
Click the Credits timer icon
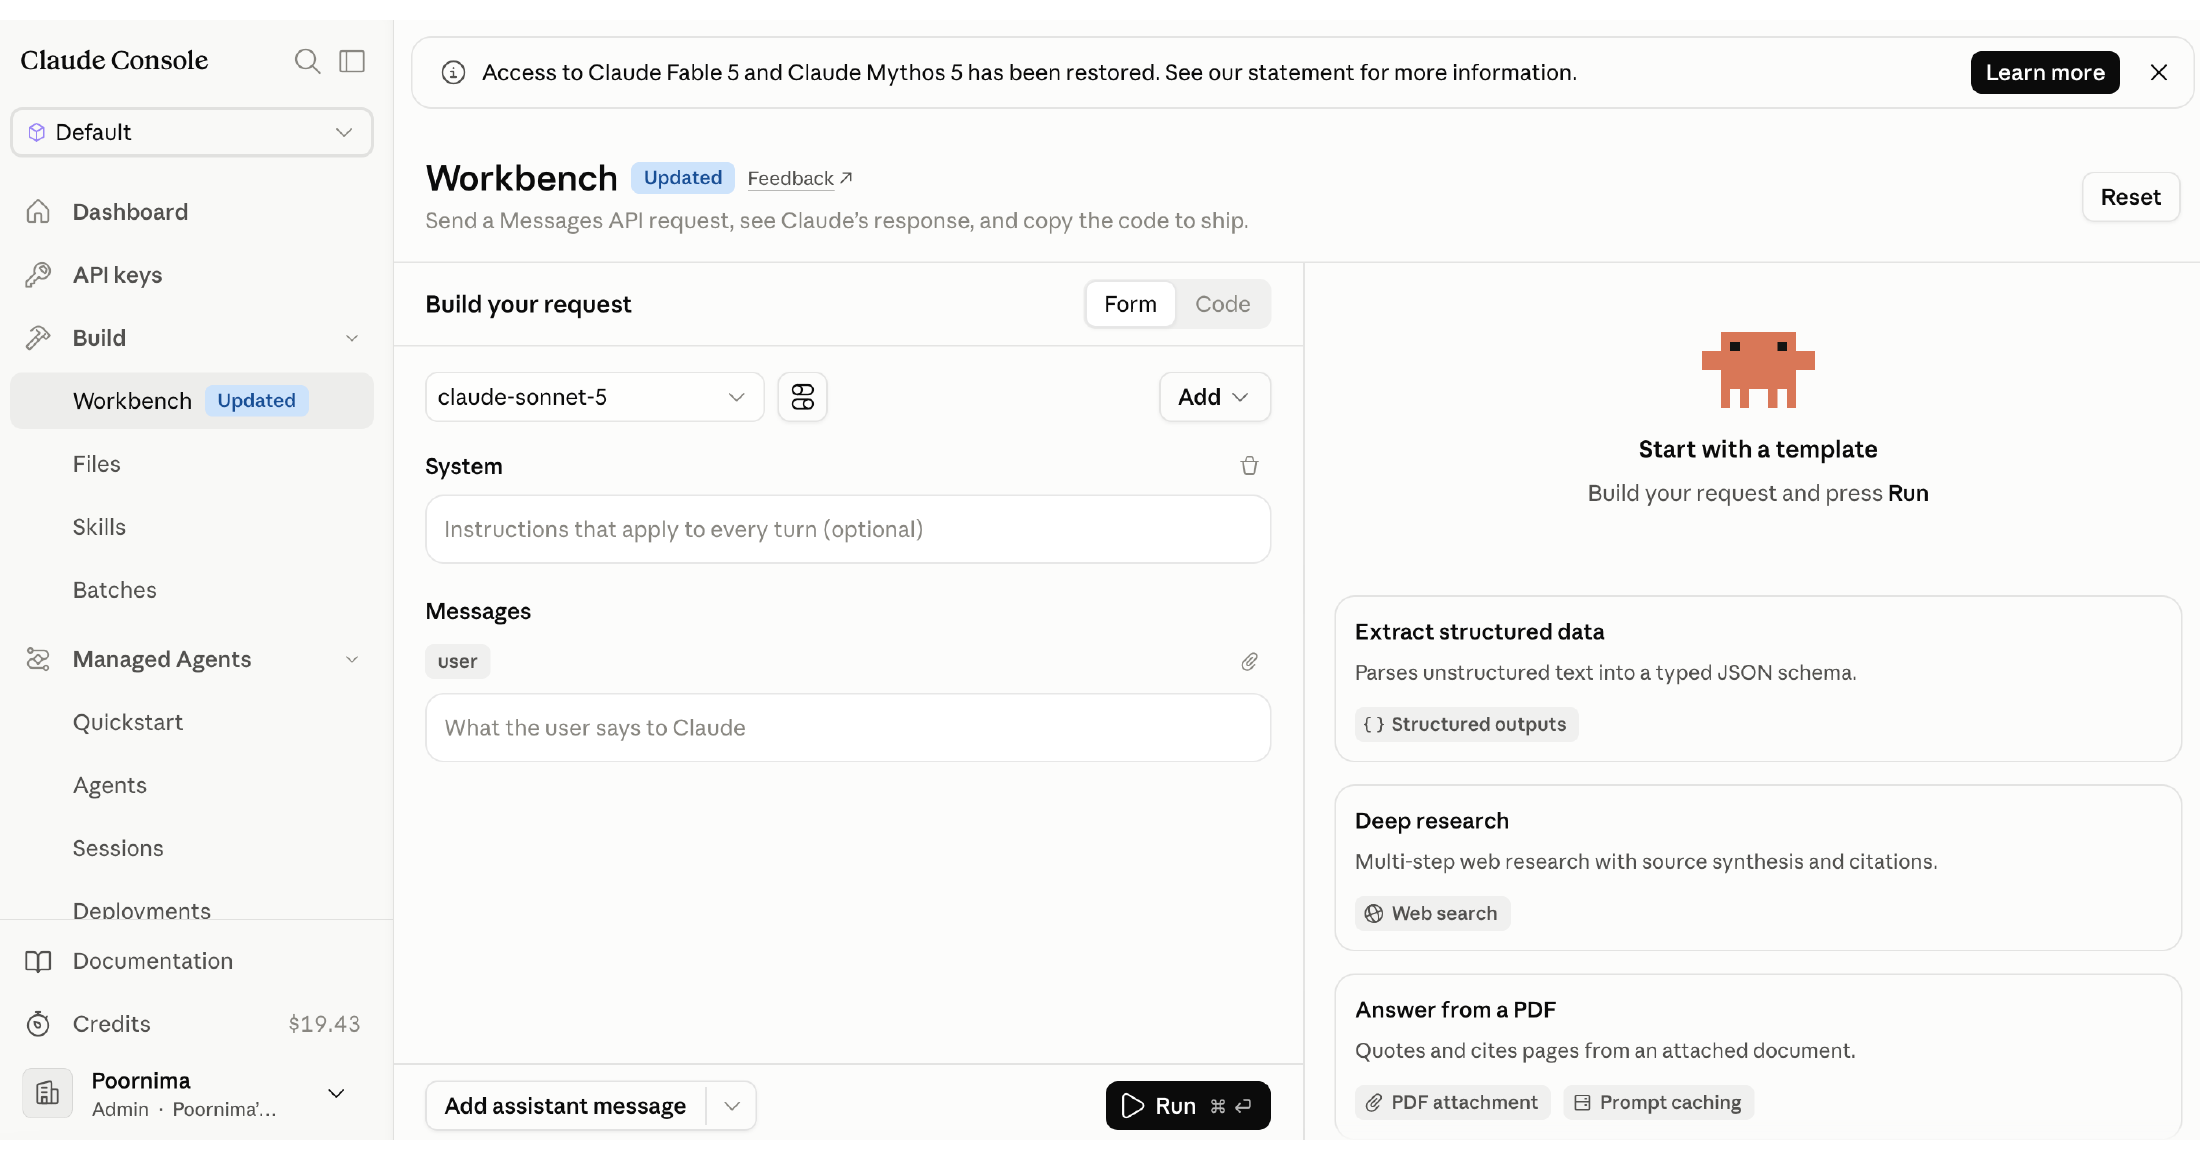coord(38,1024)
